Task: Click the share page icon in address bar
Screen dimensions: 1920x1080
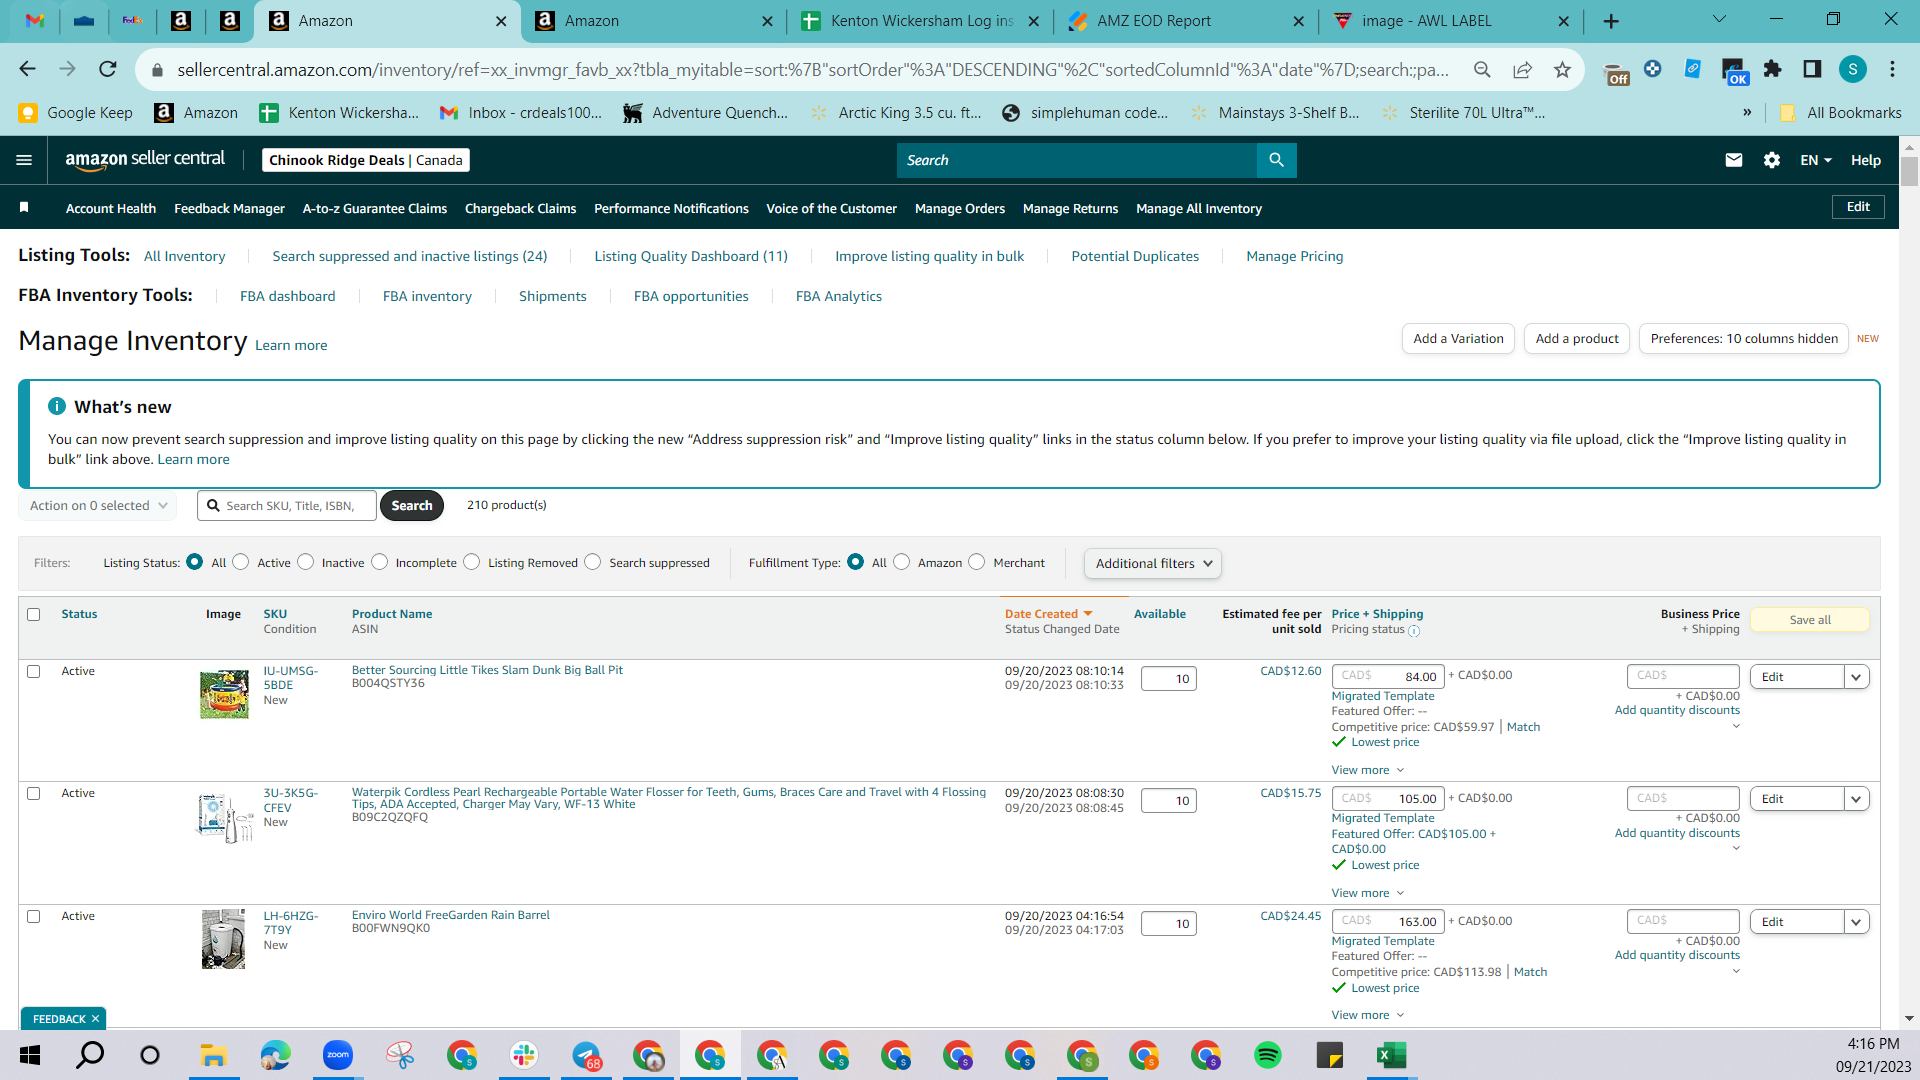Action: click(x=1522, y=69)
